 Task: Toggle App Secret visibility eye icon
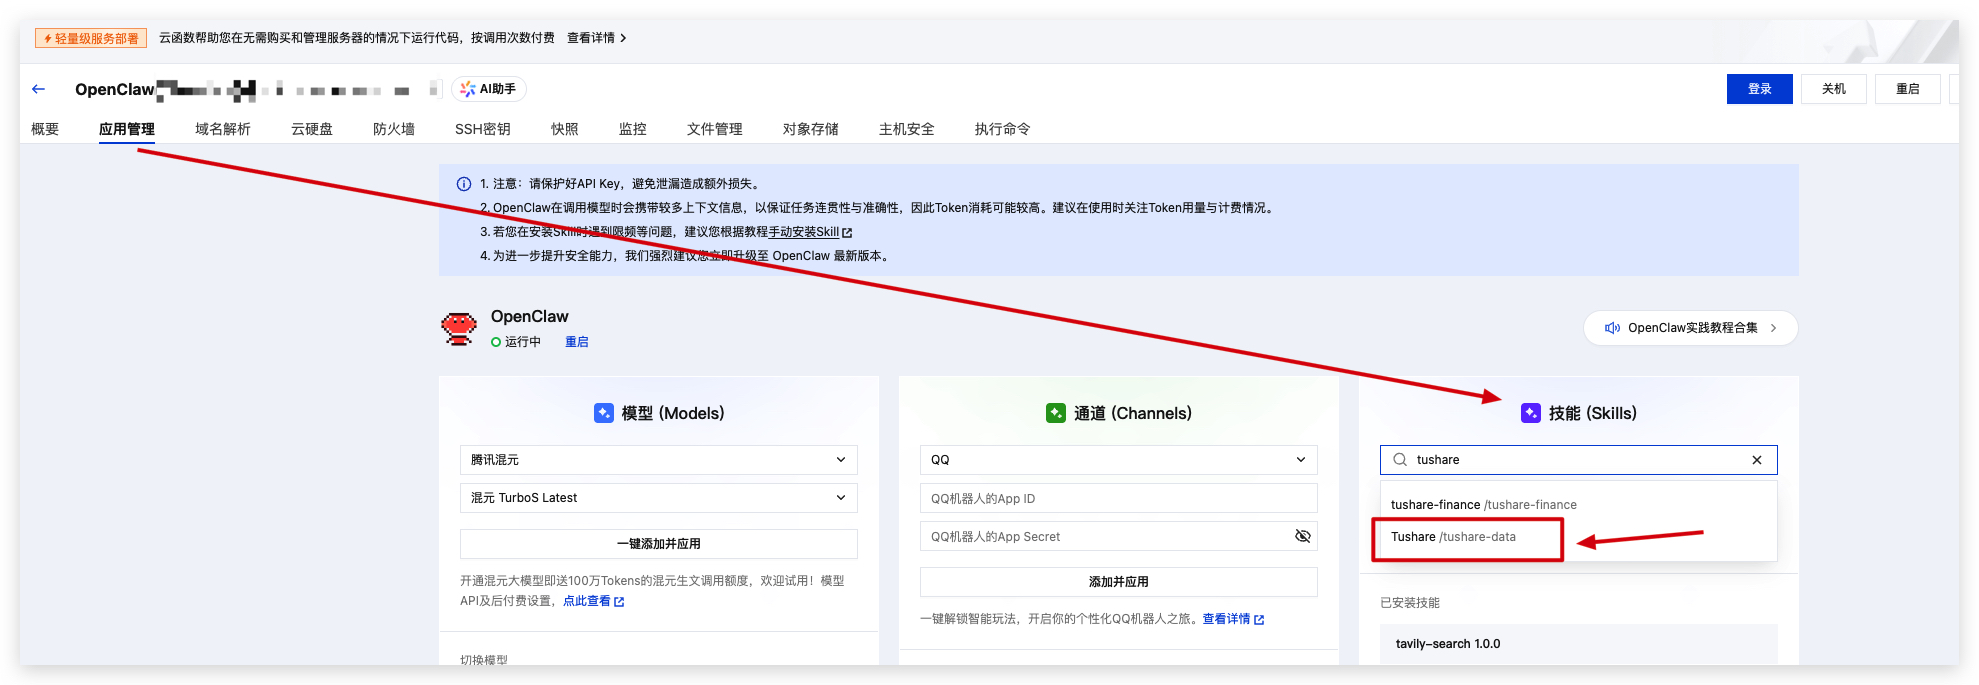(1302, 537)
